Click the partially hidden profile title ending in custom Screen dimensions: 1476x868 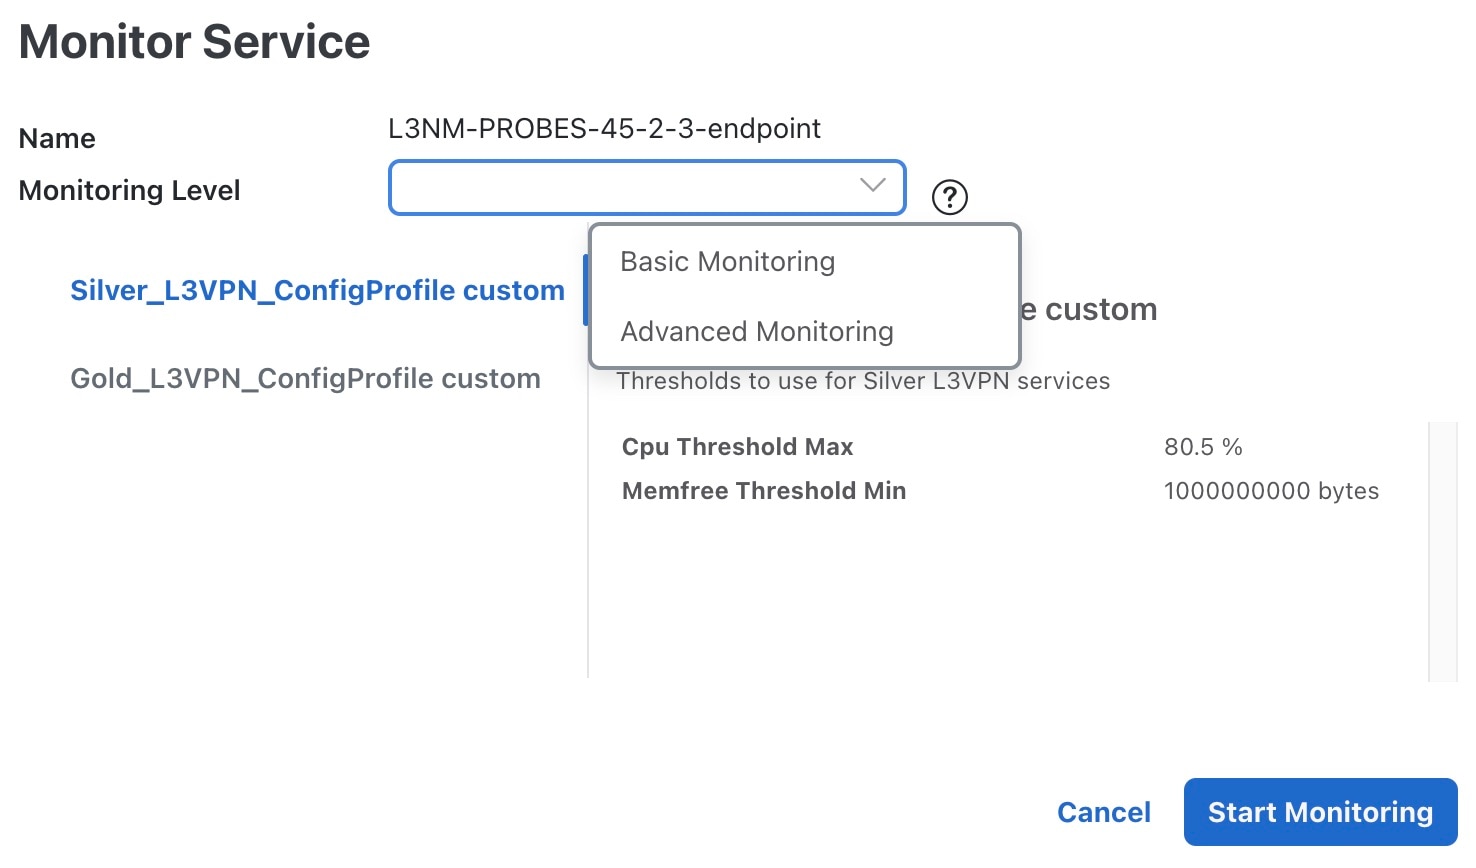coord(1088,310)
